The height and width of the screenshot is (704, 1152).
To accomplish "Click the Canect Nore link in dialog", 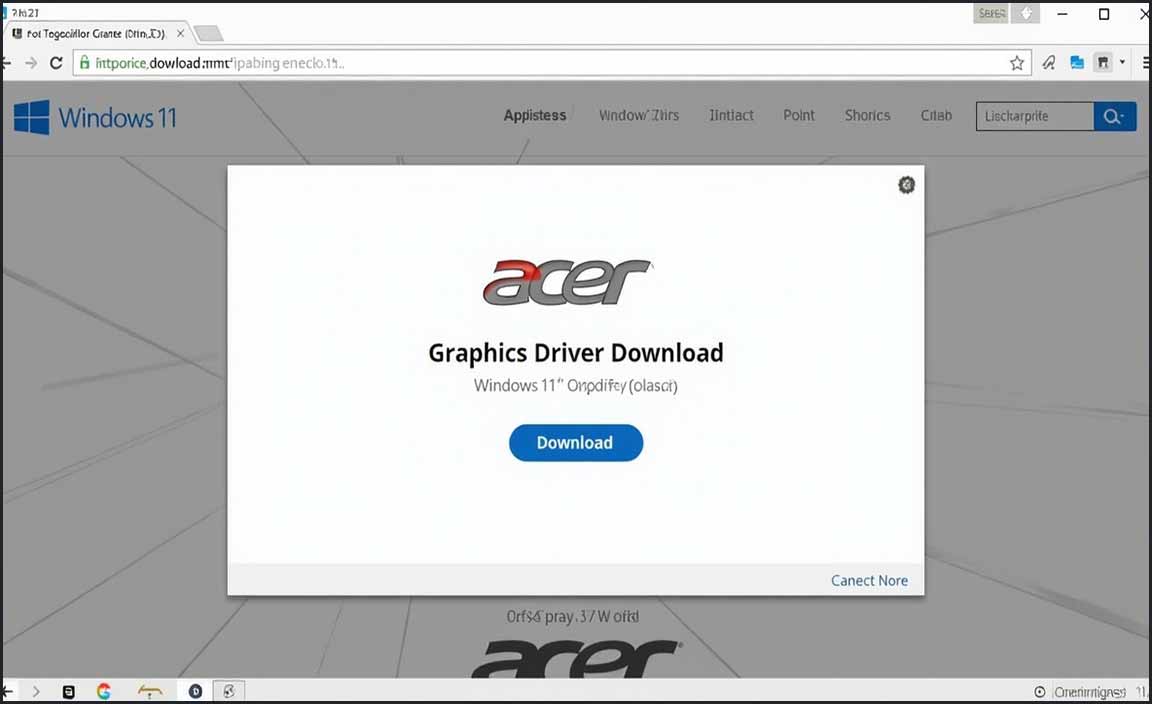I will click(x=869, y=580).
